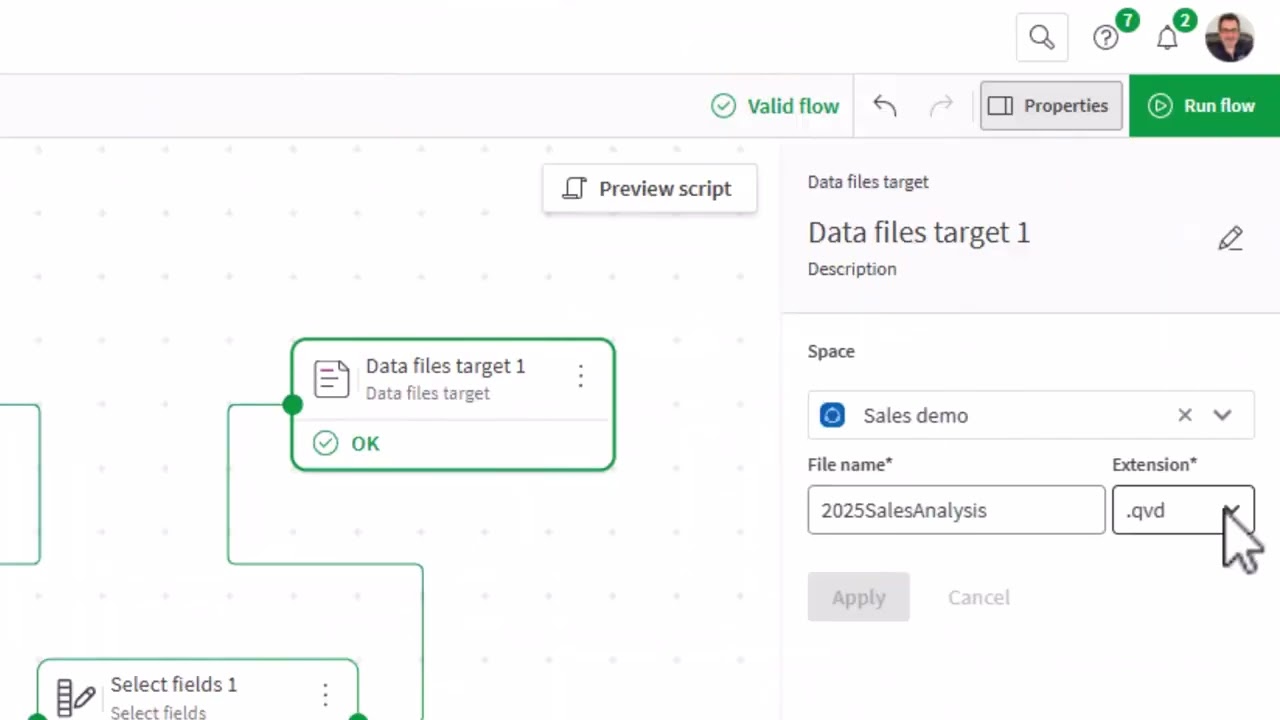Clear the Sales demo space selection
Image resolution: width=1280 pixels, height=720 pixels.
pyautogui.click(x=1185, y=415)
